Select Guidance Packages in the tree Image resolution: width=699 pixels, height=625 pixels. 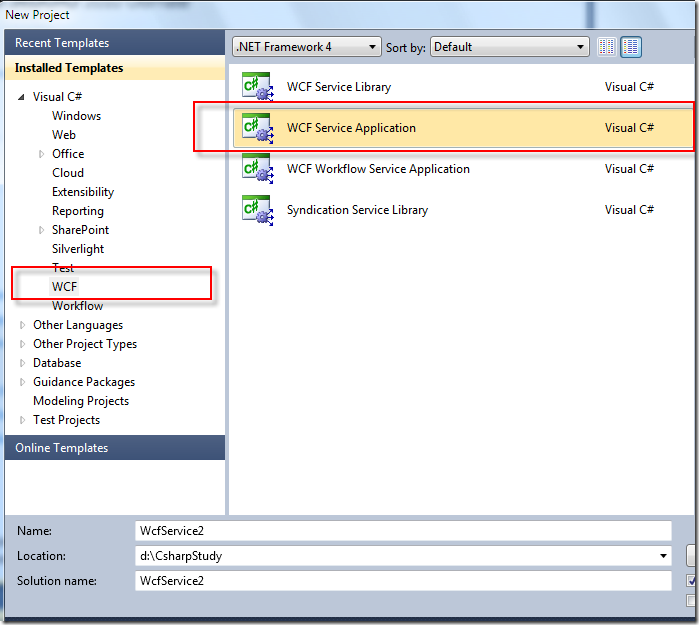(84, 382)
